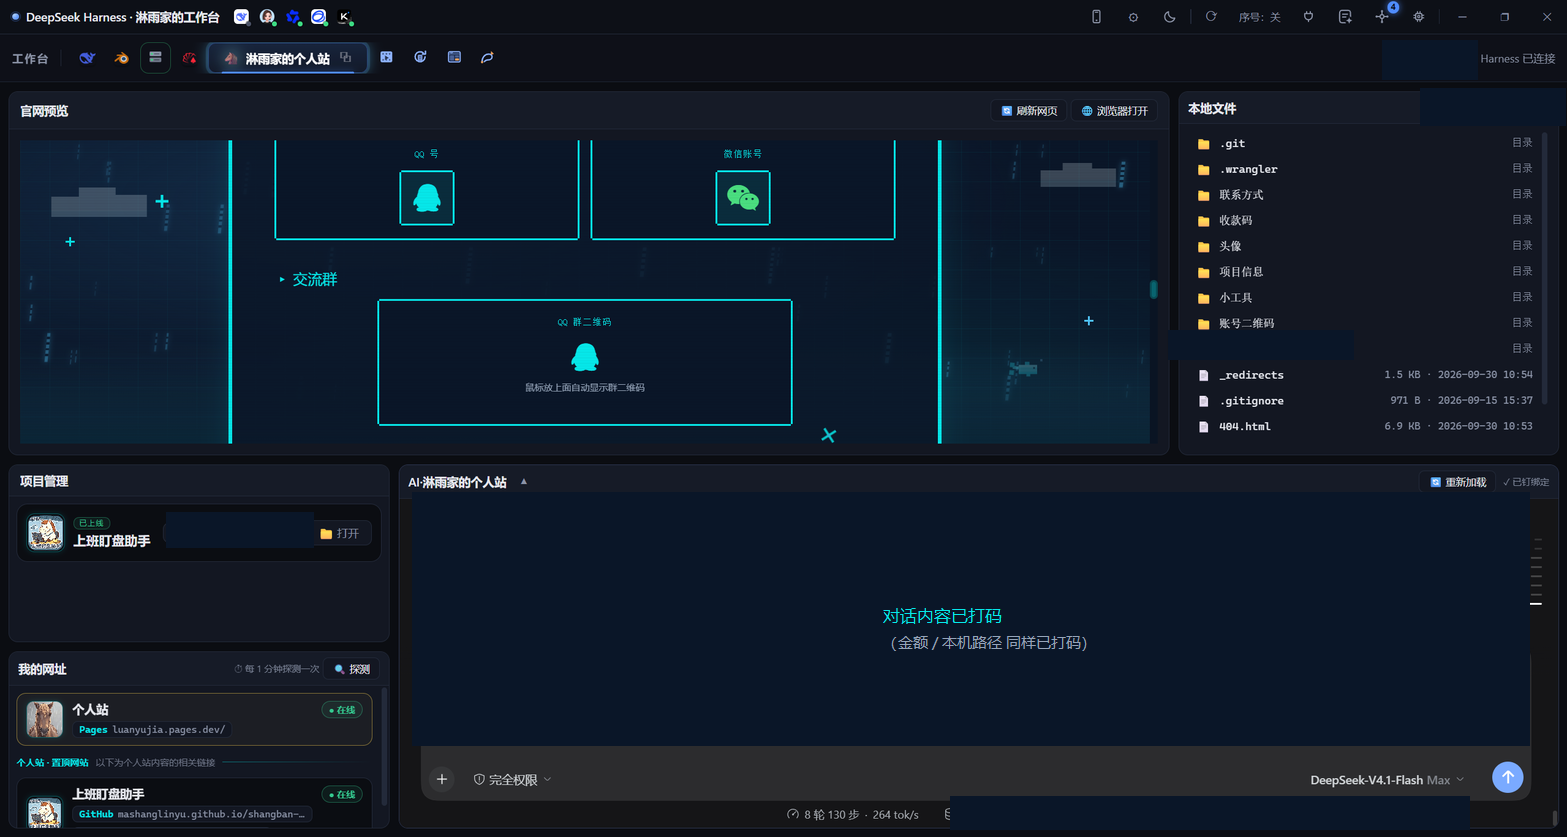Click the copy icon on the 淋雨家的个人站 tab
1567x837 pixels.
346,58
